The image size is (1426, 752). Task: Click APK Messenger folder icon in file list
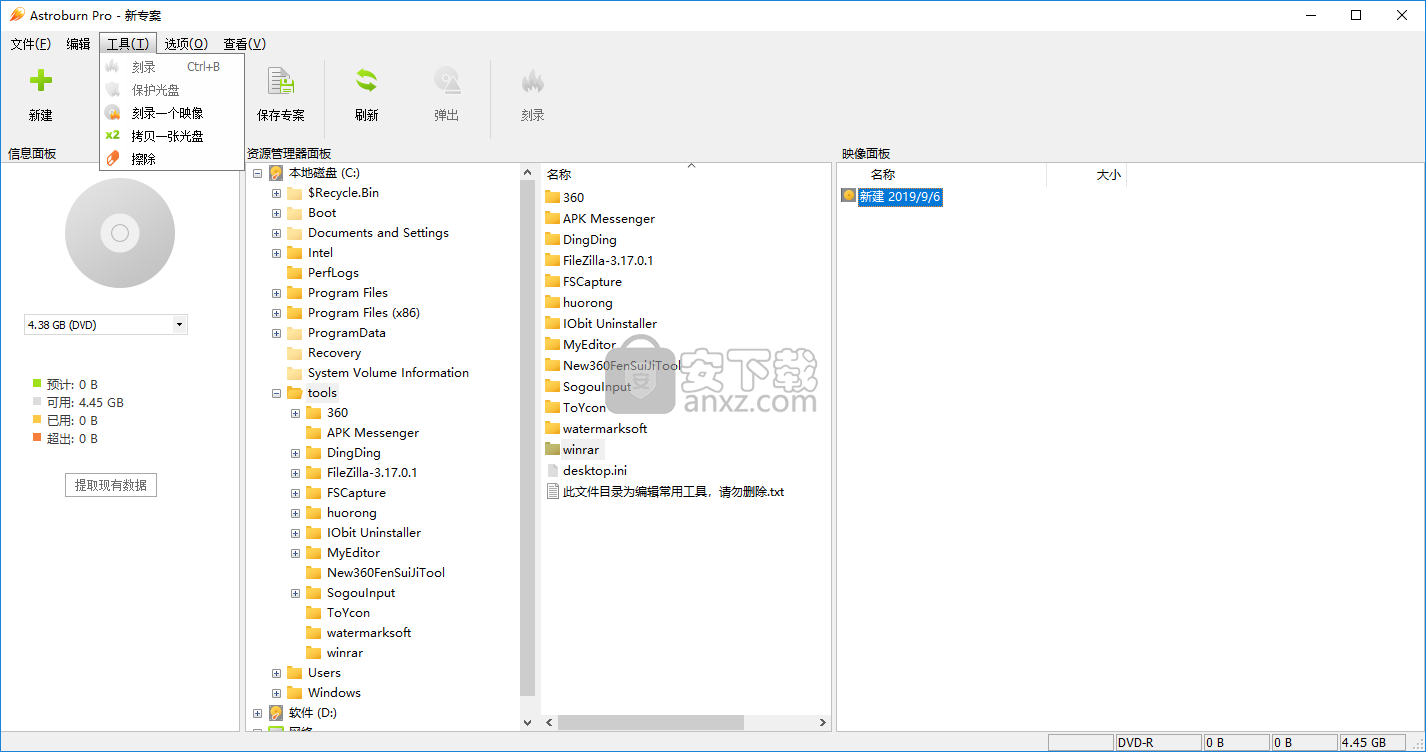tap(552, 218)
